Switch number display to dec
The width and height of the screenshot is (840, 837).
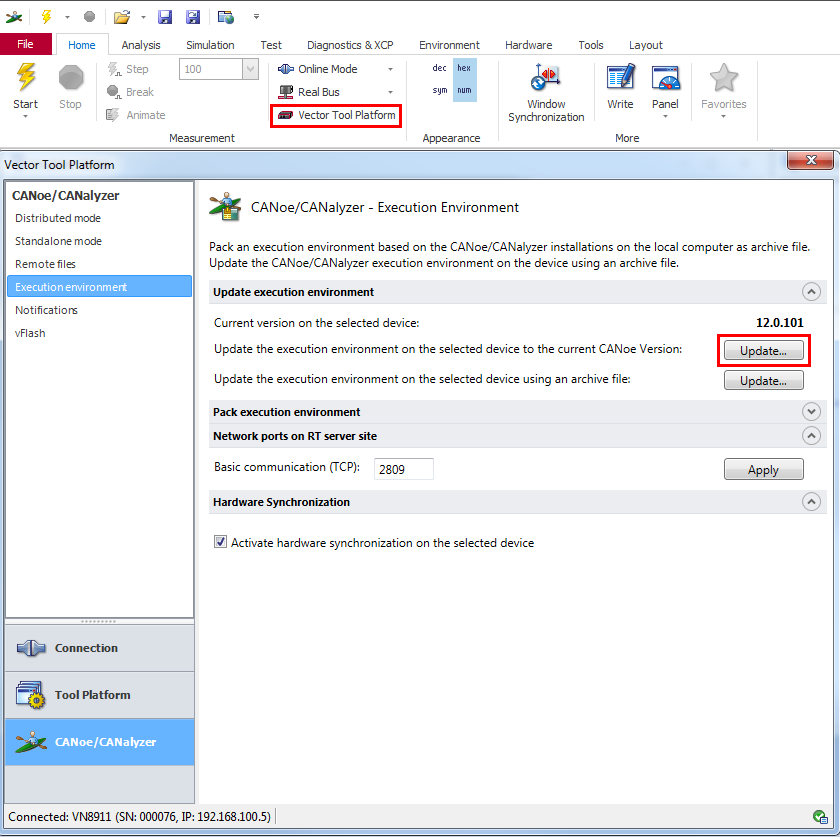(x=440, y=68)
